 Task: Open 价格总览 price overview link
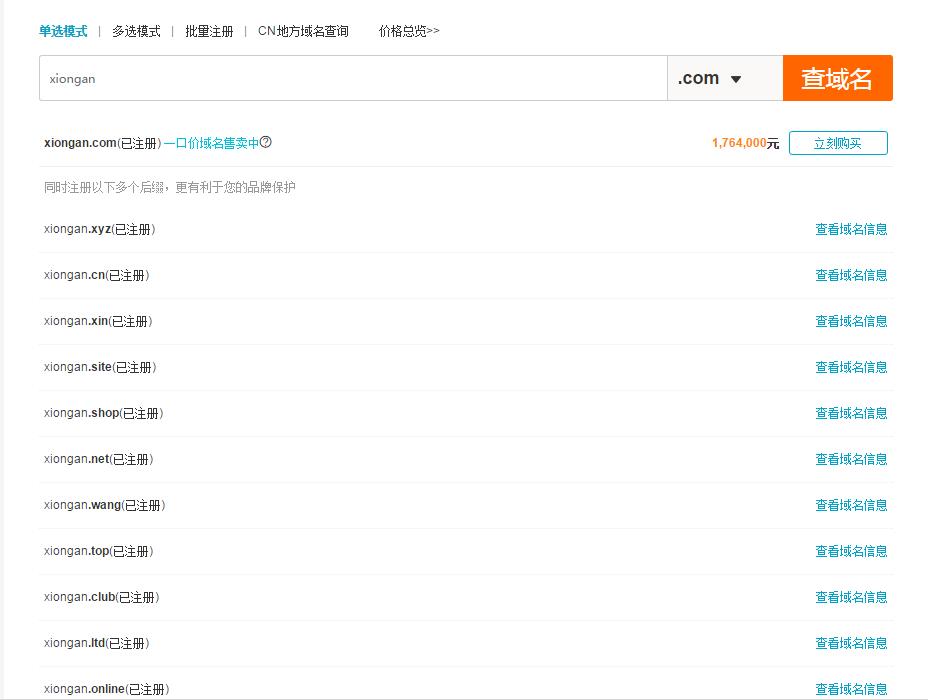(409, 31)
